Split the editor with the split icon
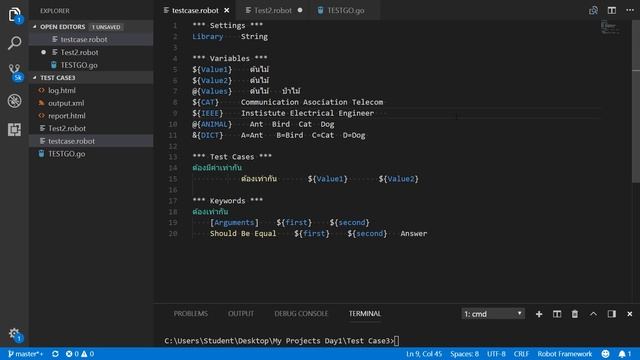Image resolution: width=640 pixels, height=360 pixels. click(611, 11)
